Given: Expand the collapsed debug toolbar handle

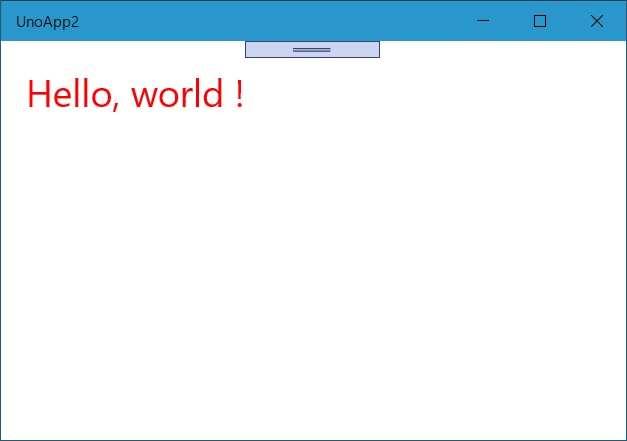Looking at the screenshot, I should pos(312,50).
